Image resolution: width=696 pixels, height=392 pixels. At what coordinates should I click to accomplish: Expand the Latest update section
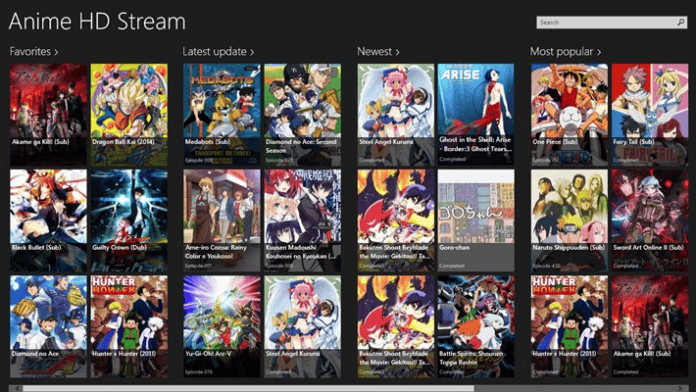[218, 51]
